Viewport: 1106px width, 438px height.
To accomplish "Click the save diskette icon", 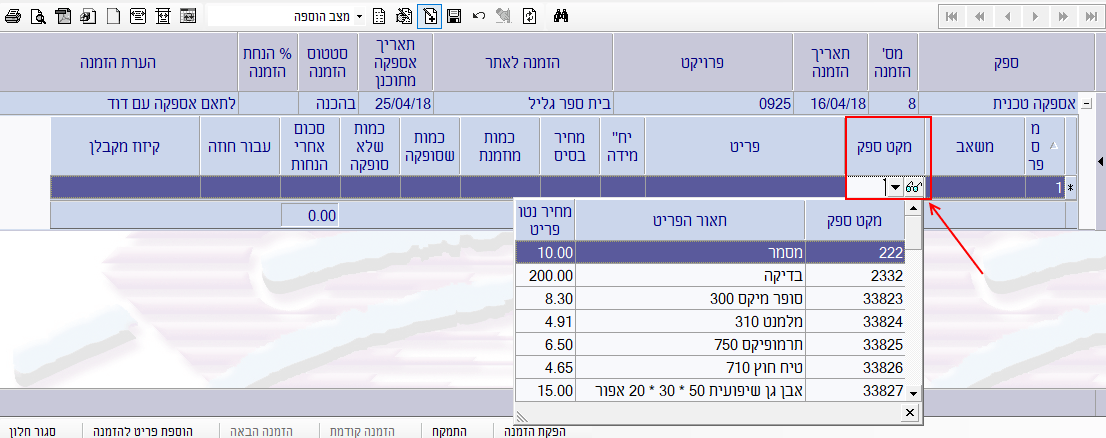I will click(453, 17).
